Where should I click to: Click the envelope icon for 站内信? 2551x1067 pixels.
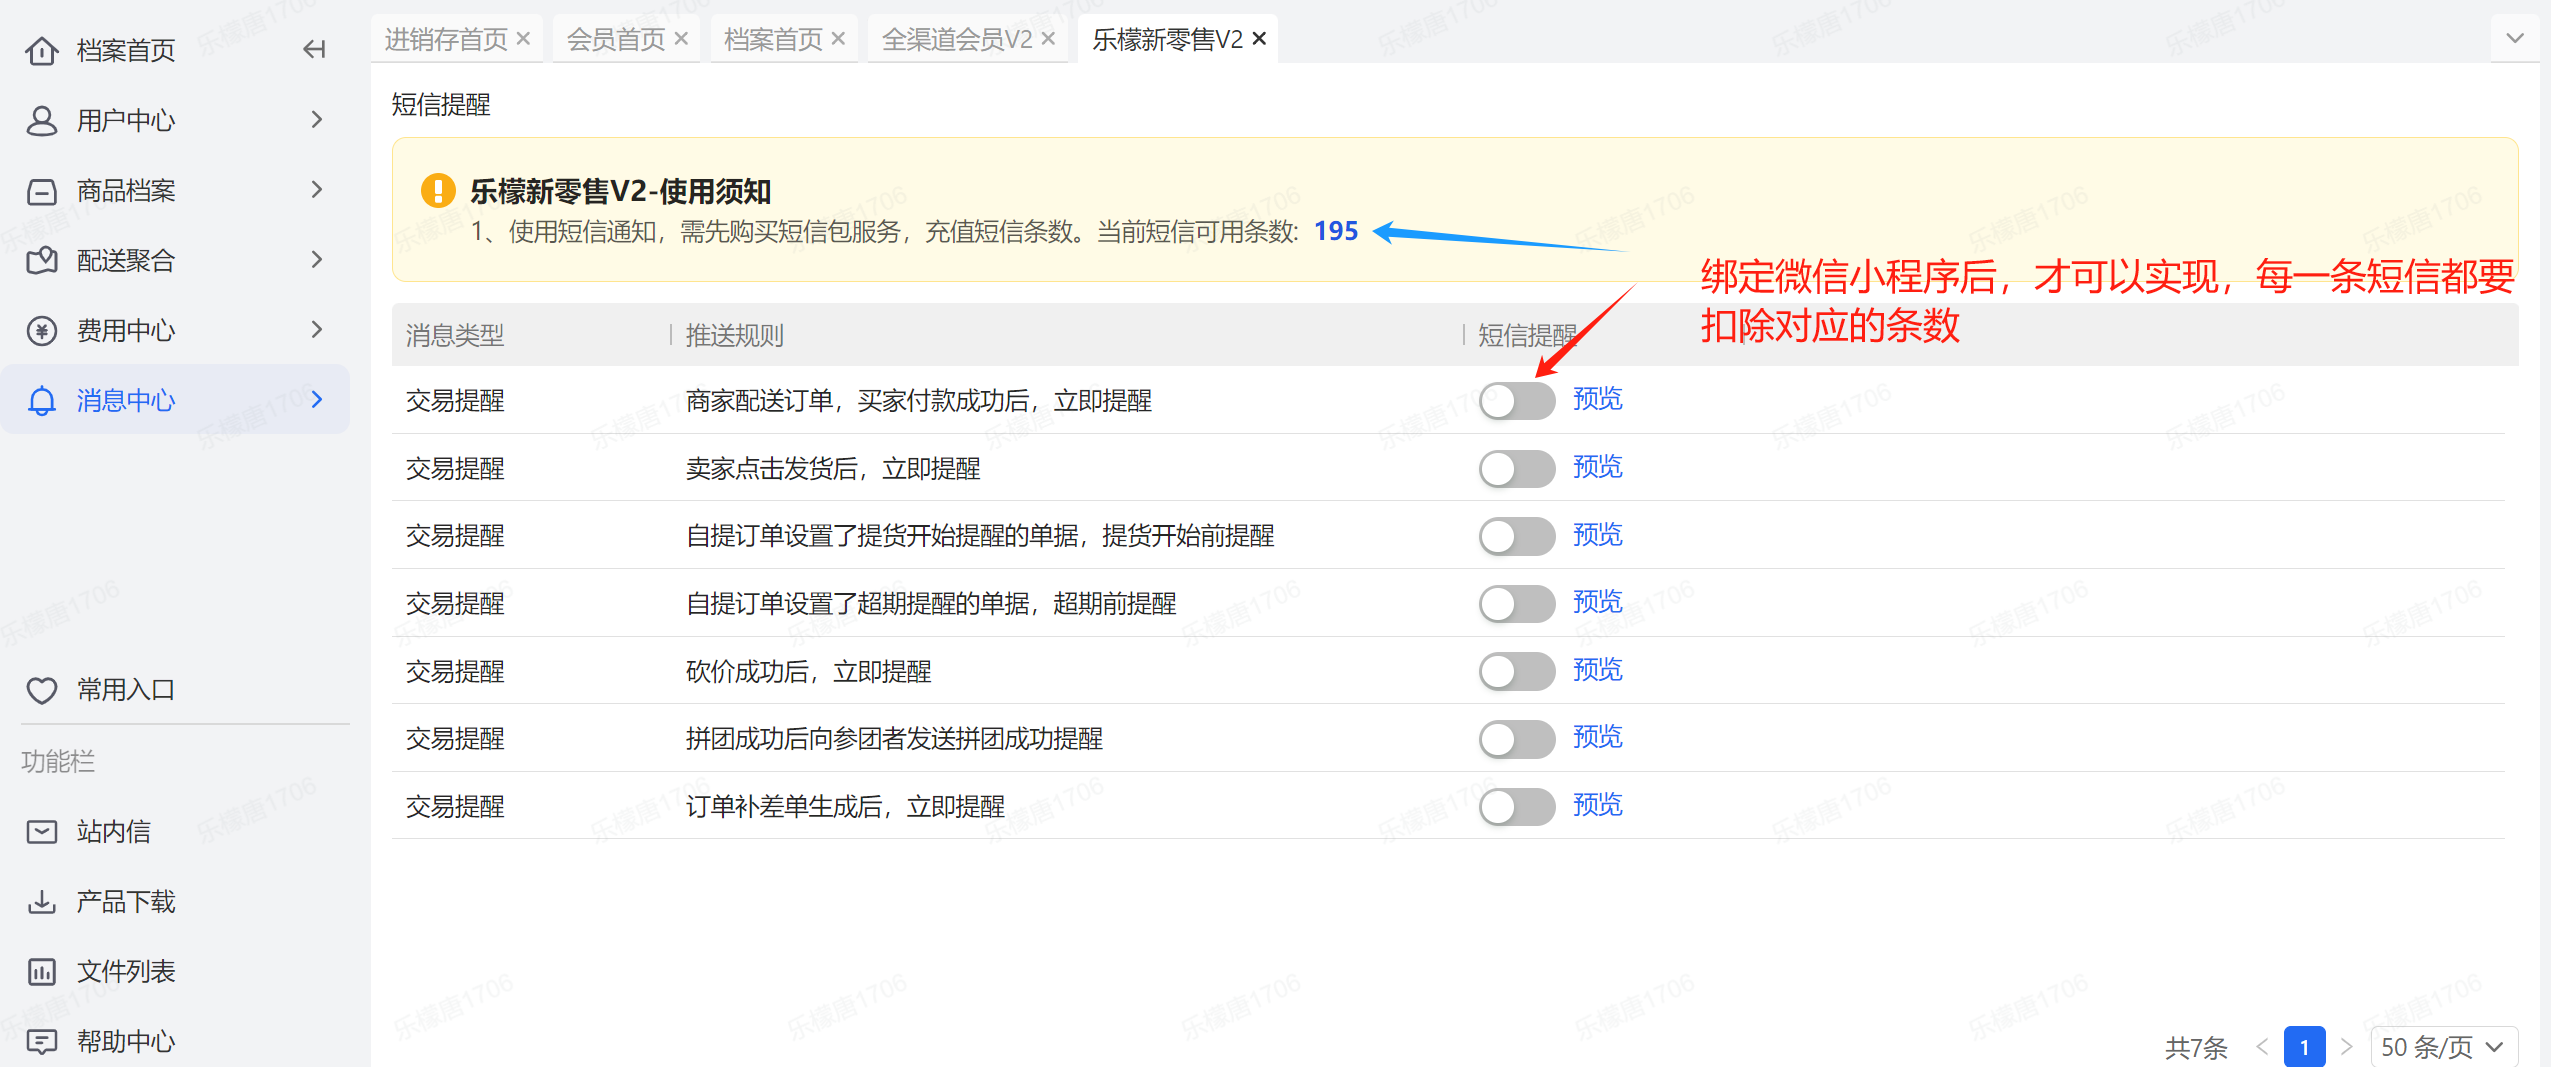[x=41, y=831]
